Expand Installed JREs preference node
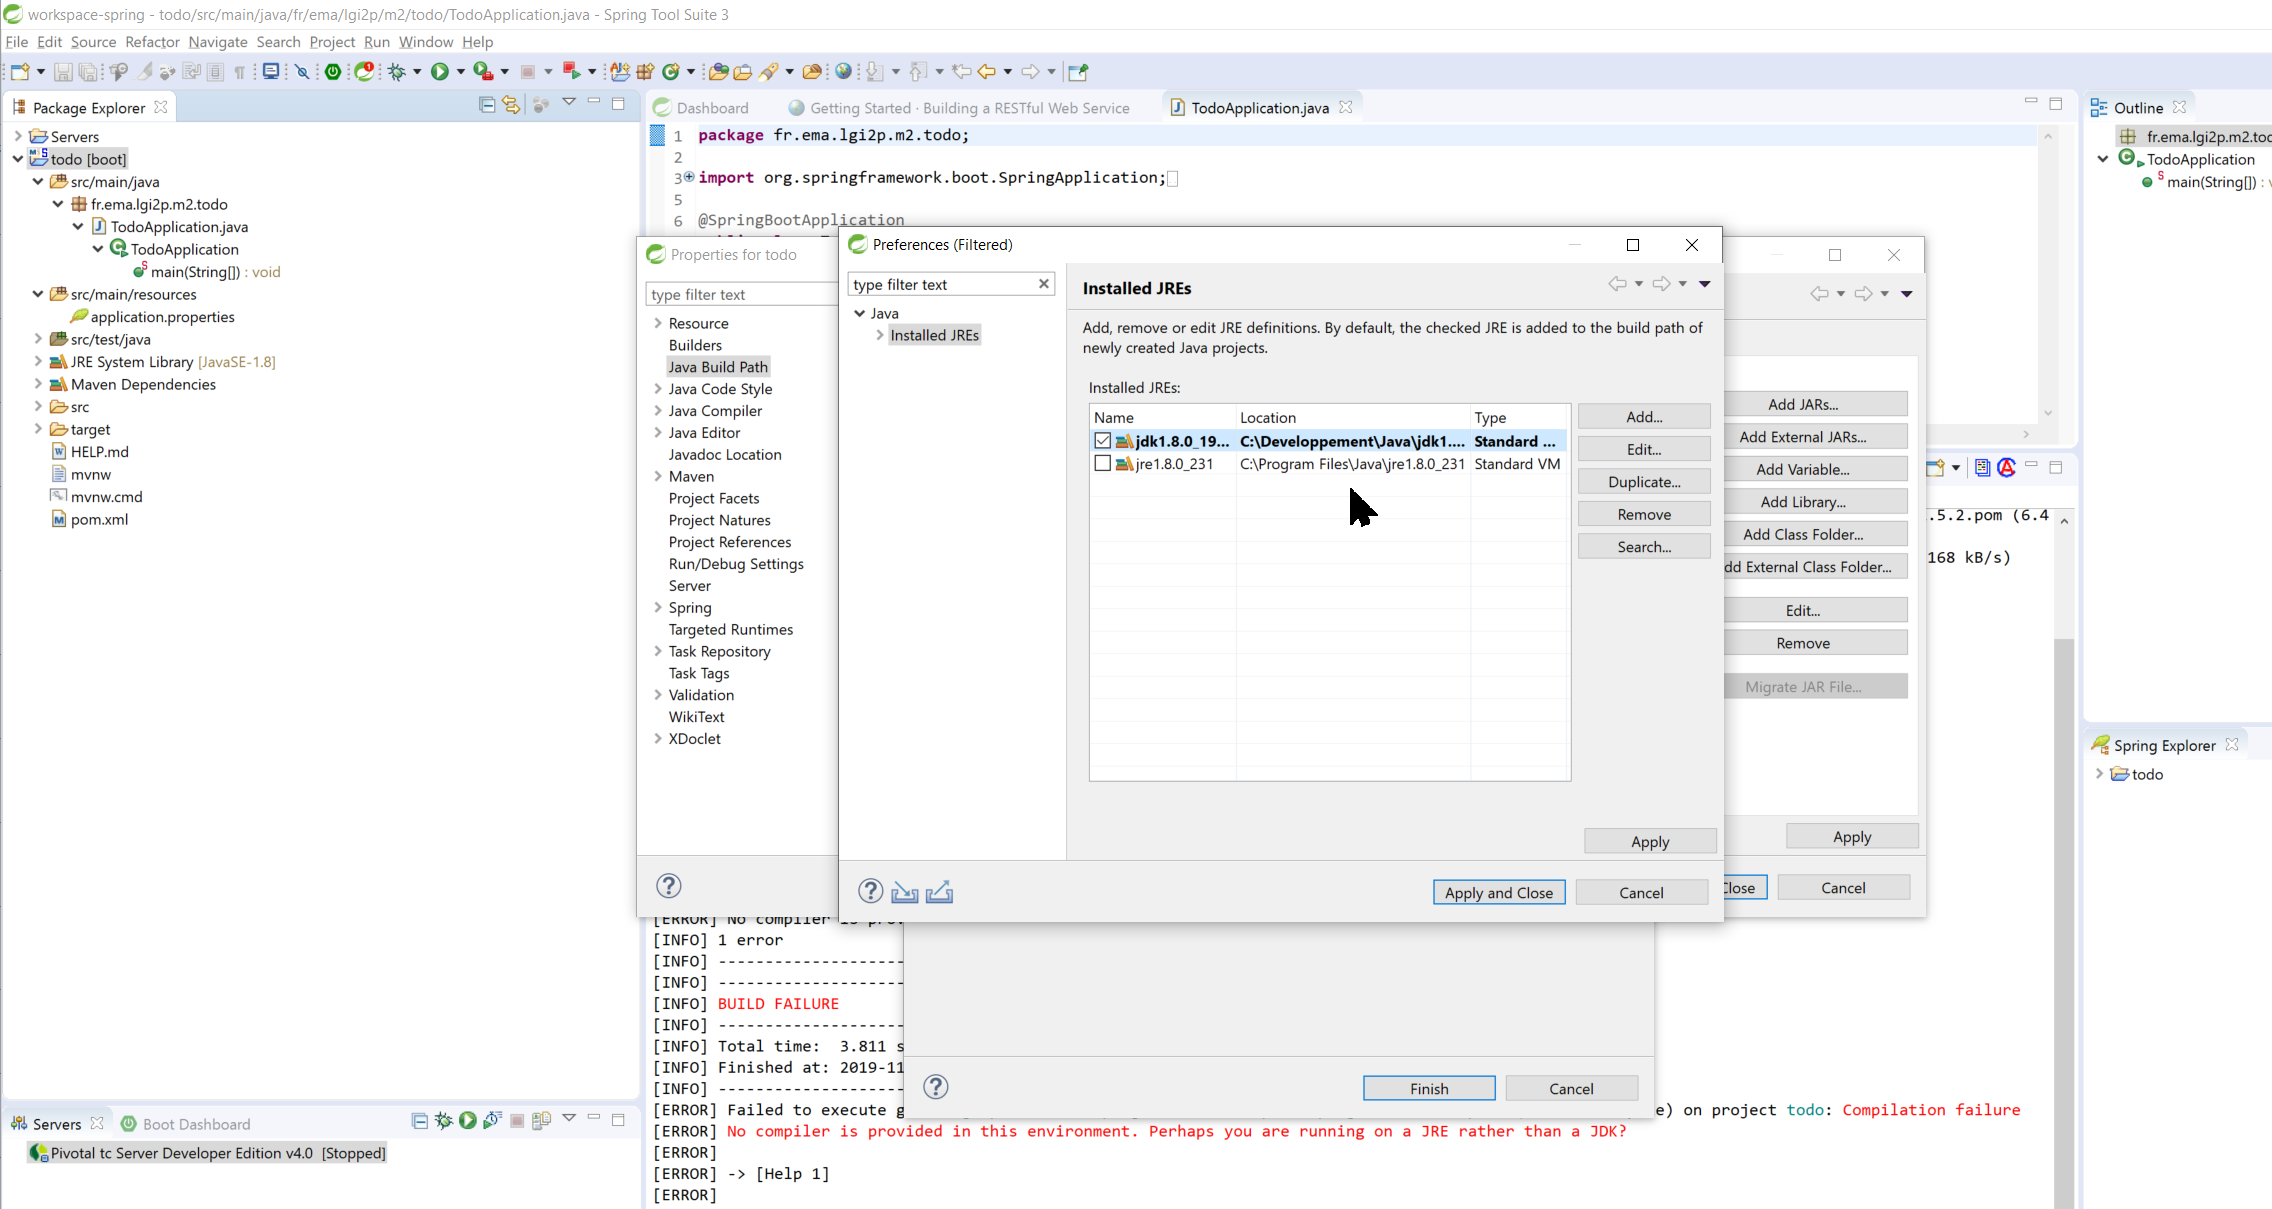Image resolution: width=2272 pixels, height=1209 pixels. pyautogui.click(x=879, y=335)
